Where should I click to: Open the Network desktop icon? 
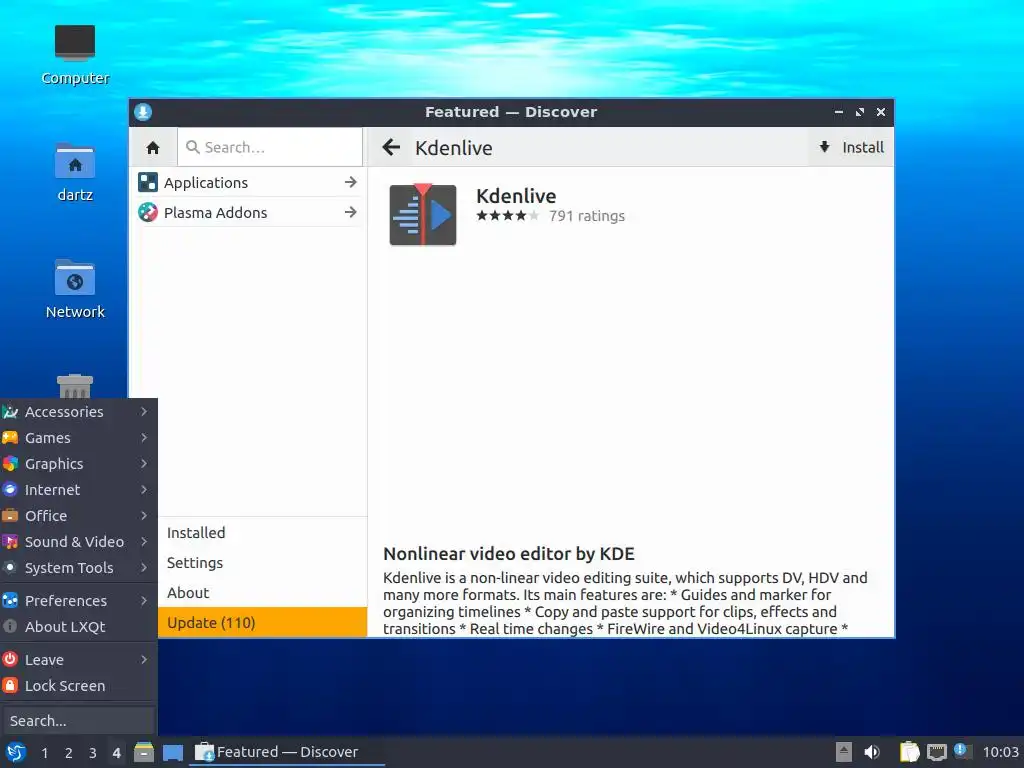[x=74, y=278]
